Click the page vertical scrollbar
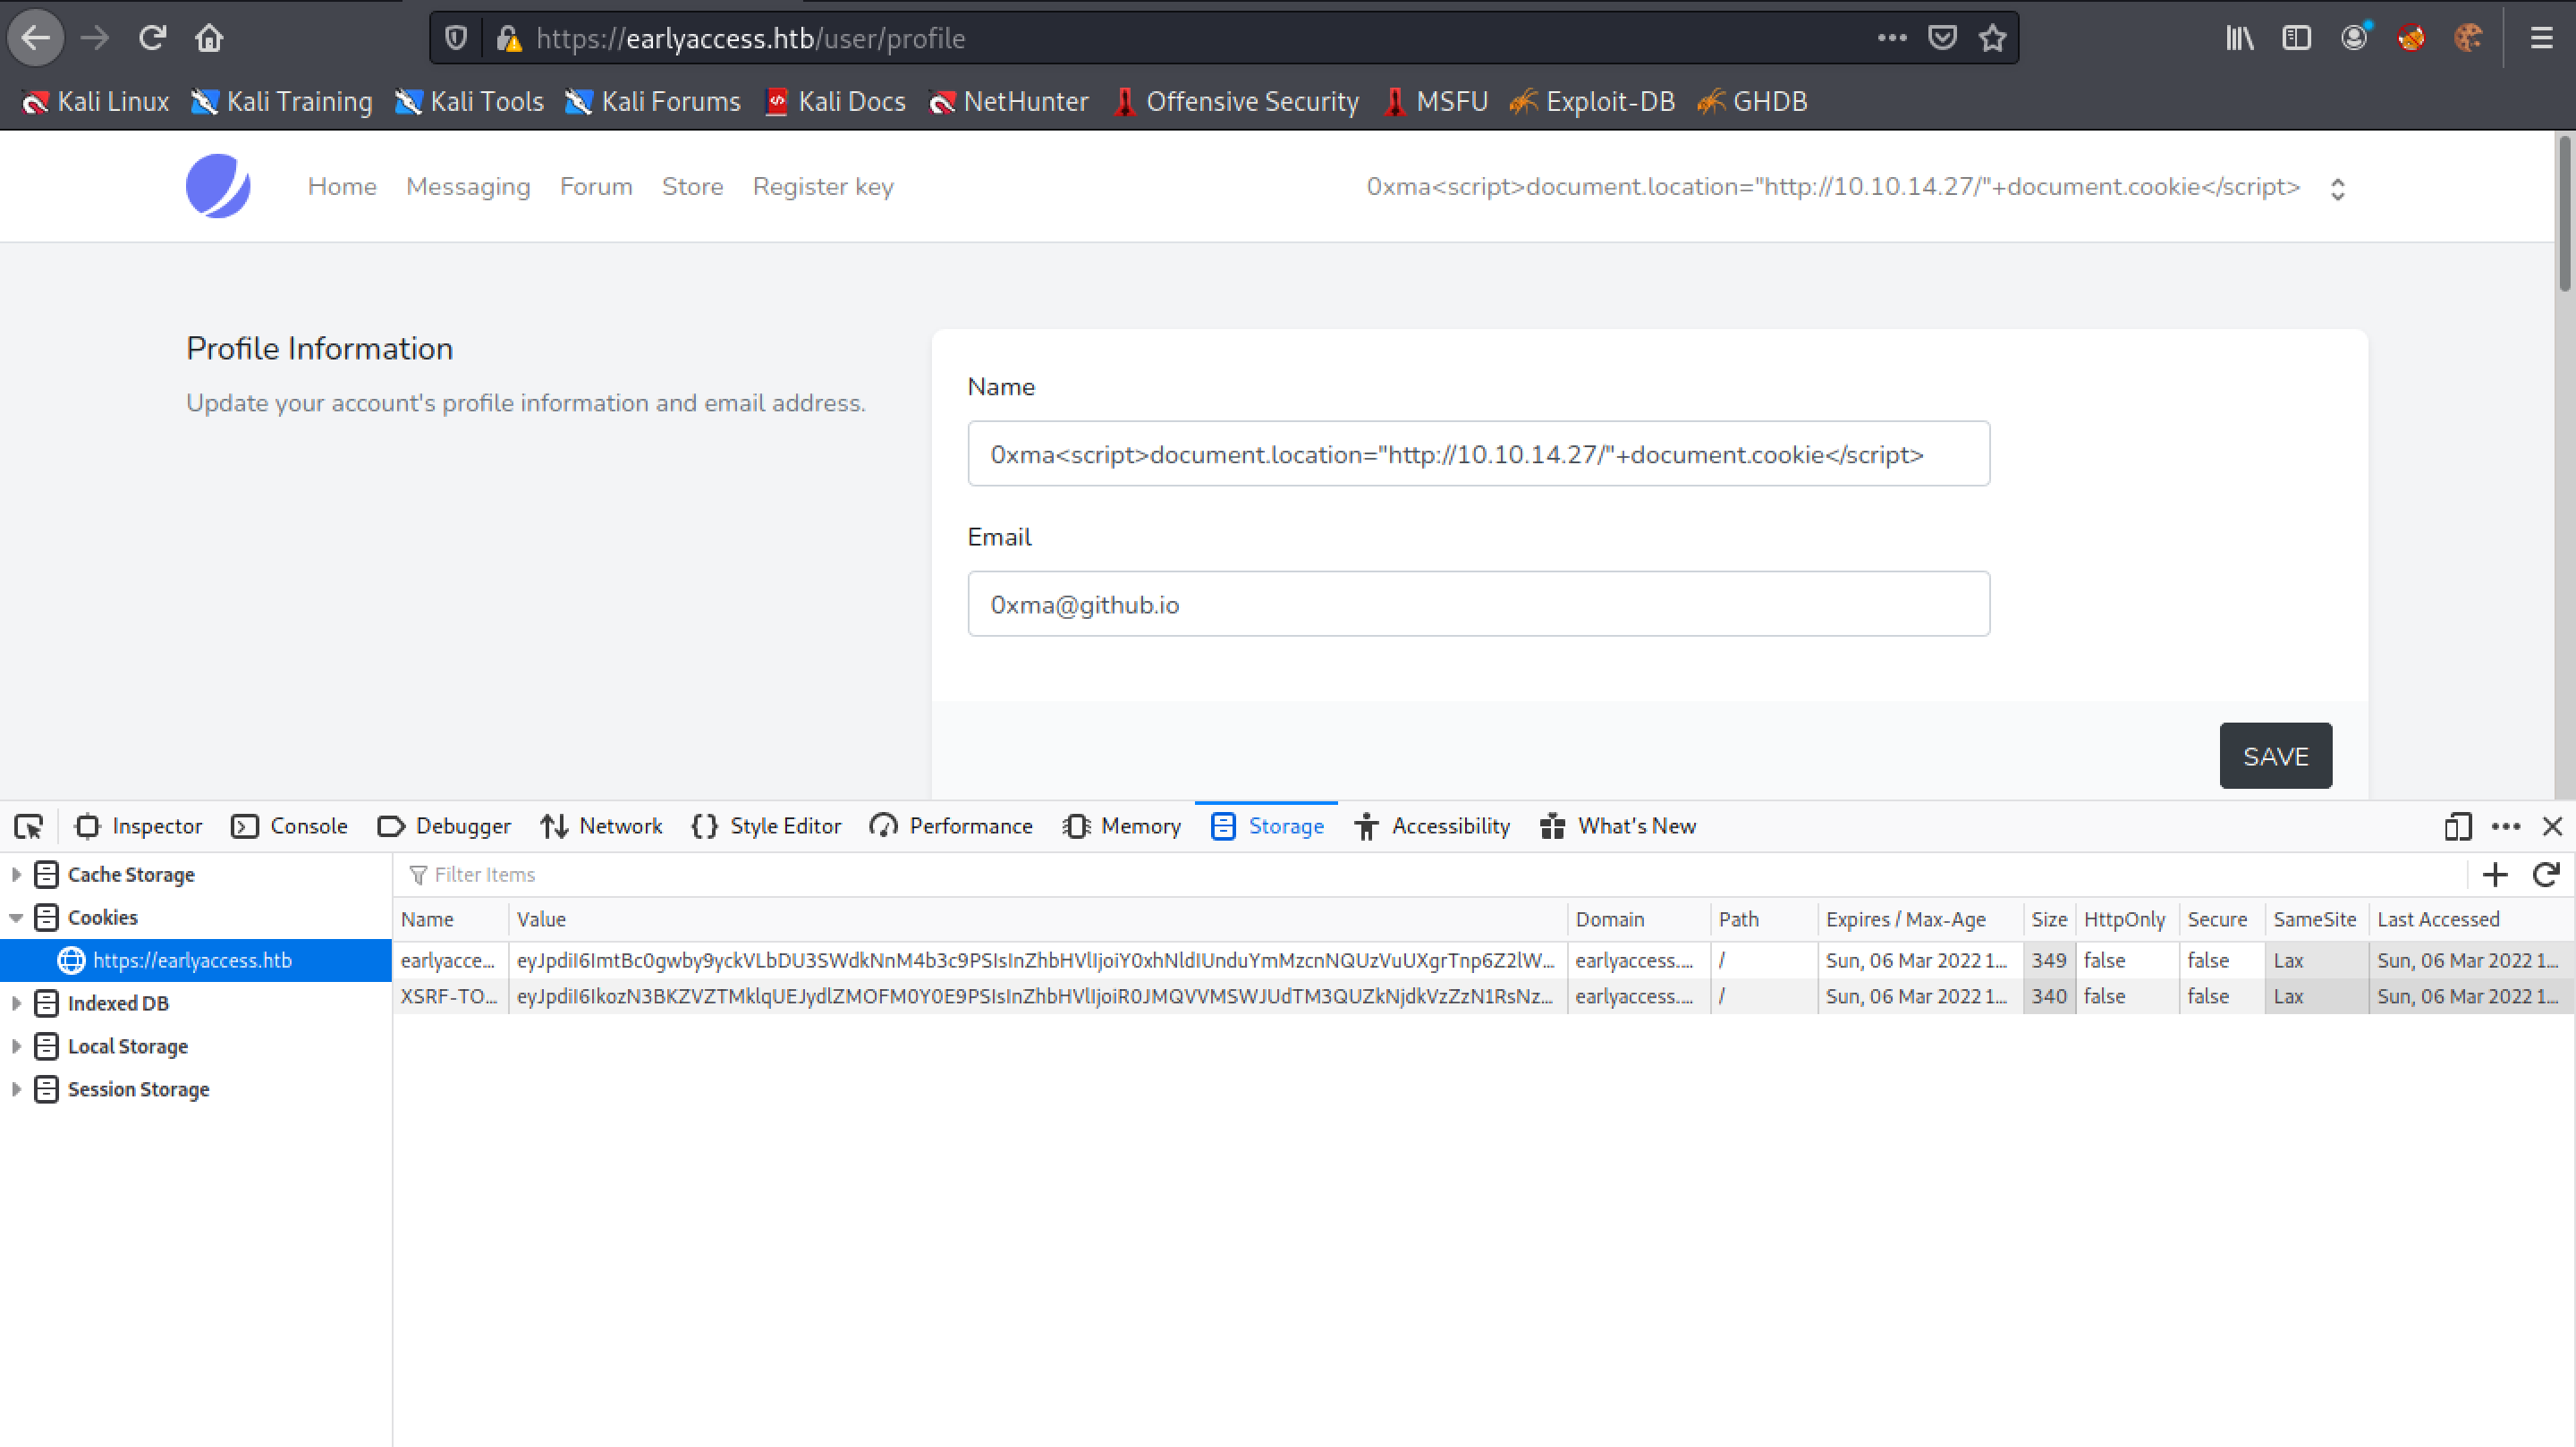The image size is (2576, 1447). (x=2566, y=215)
